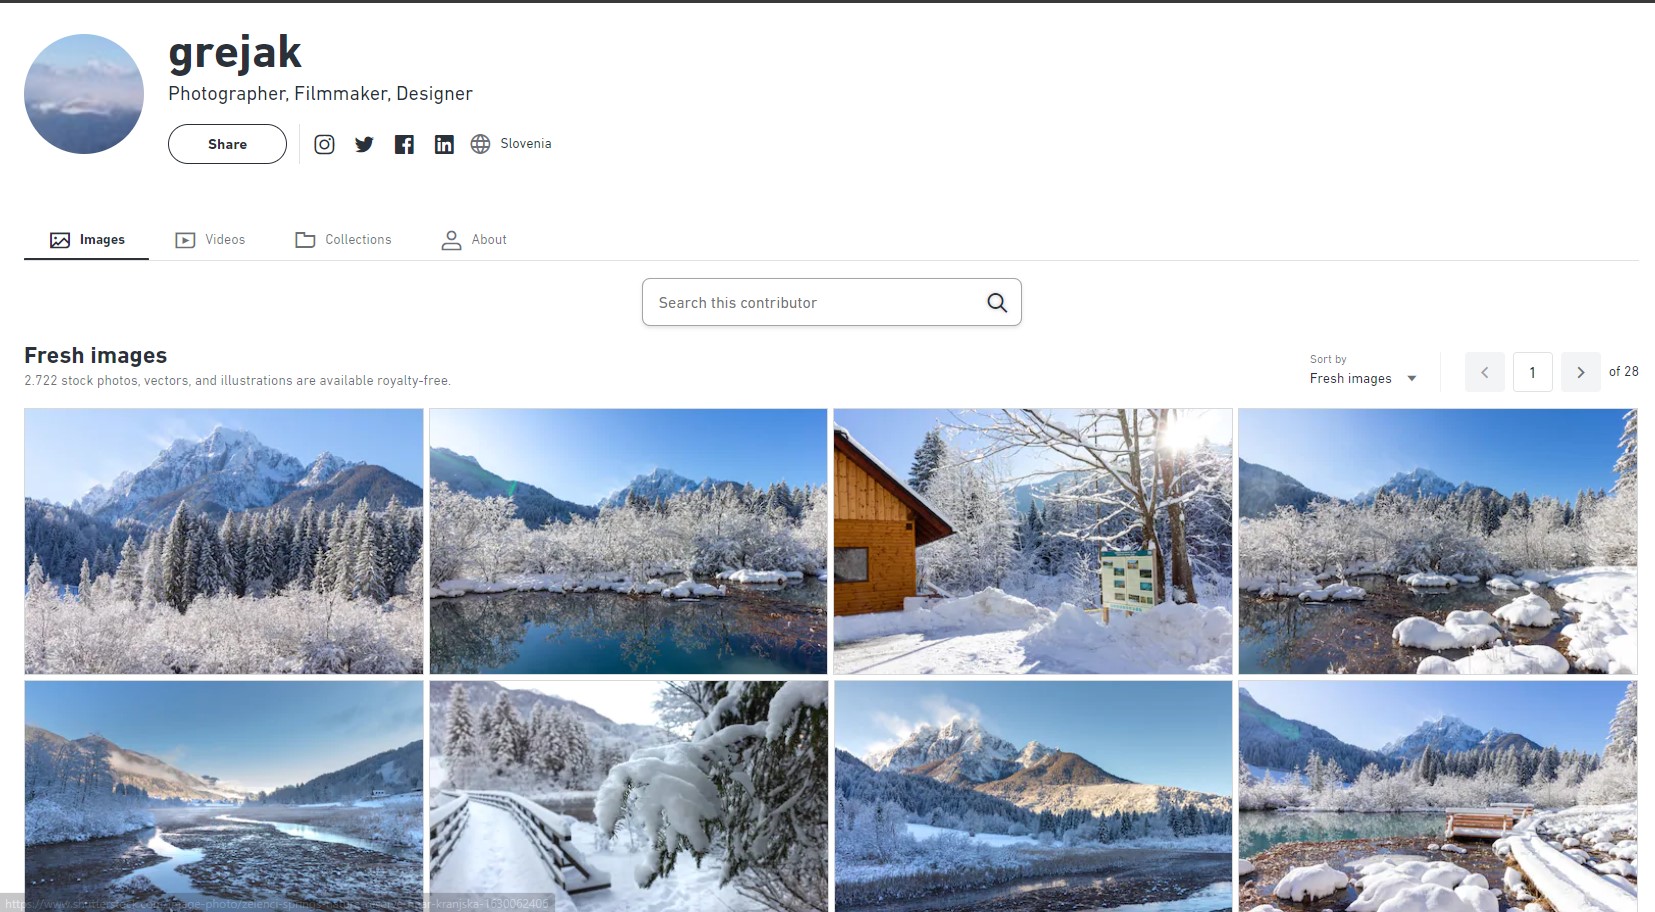Click the search magnifier icon
The height and width of the screenshot is (912, 1655).
click(x=996, y=301)
